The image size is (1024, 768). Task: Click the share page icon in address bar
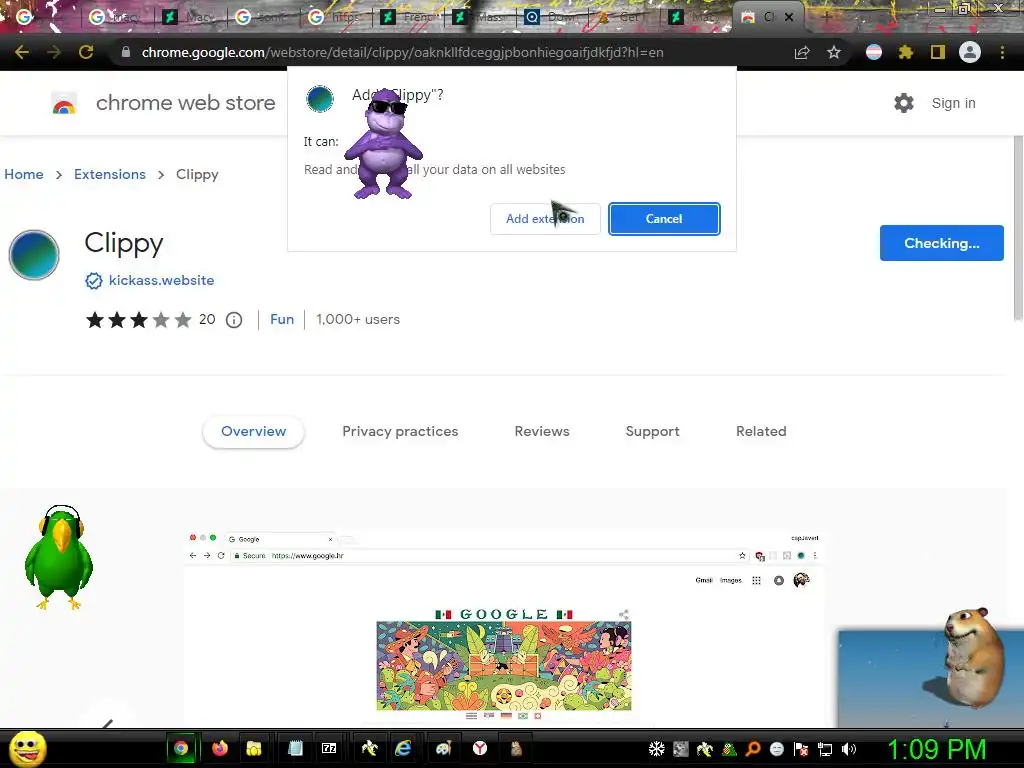[x=802, y=52]
